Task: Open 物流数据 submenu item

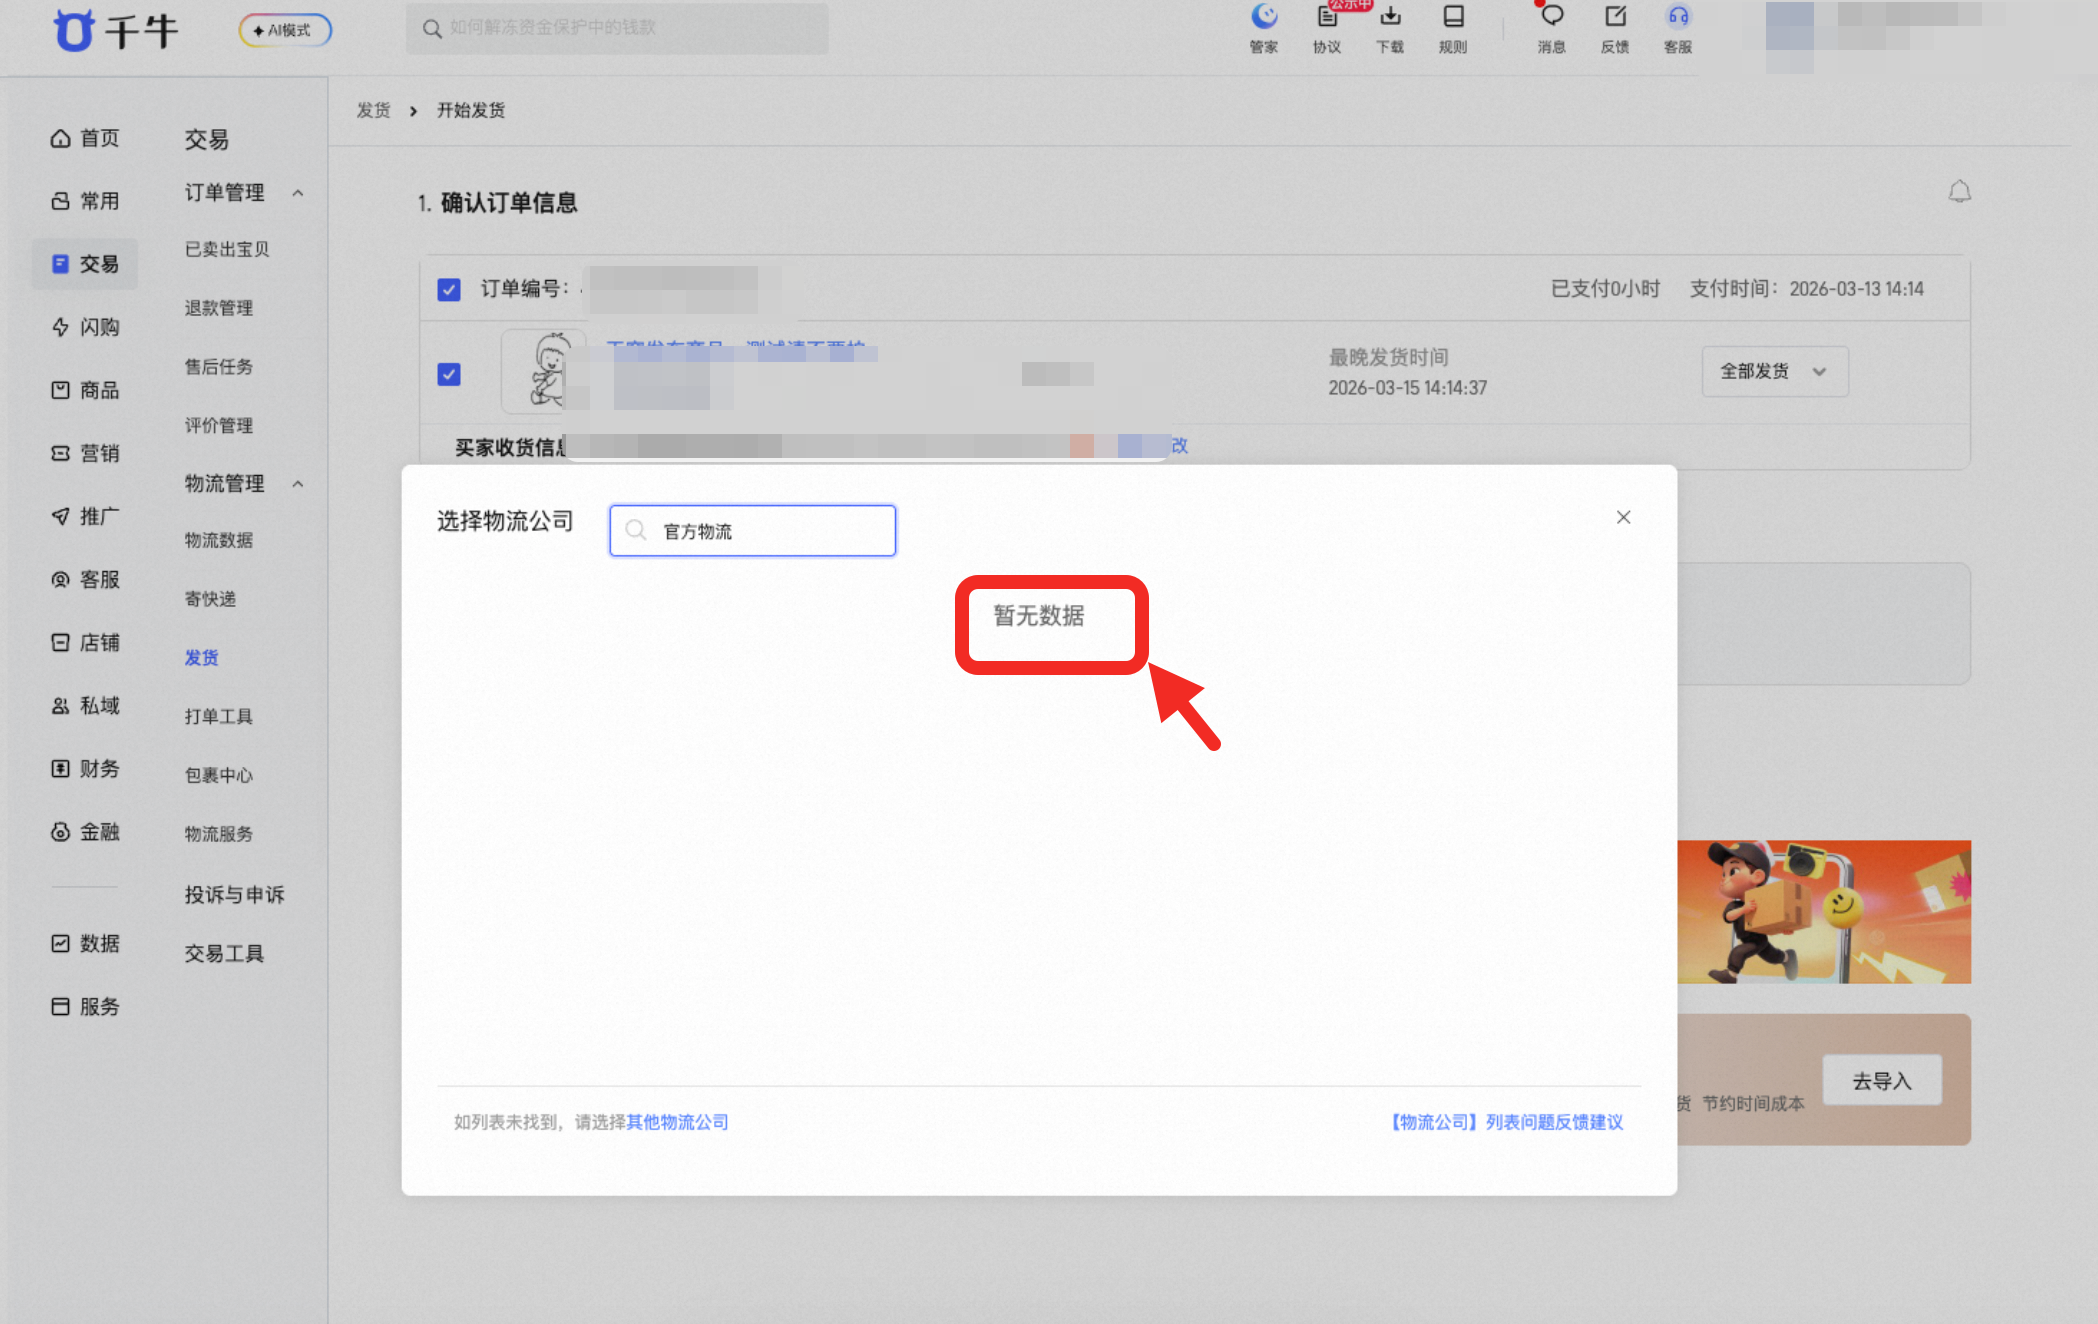Action: tap(218, 540)
